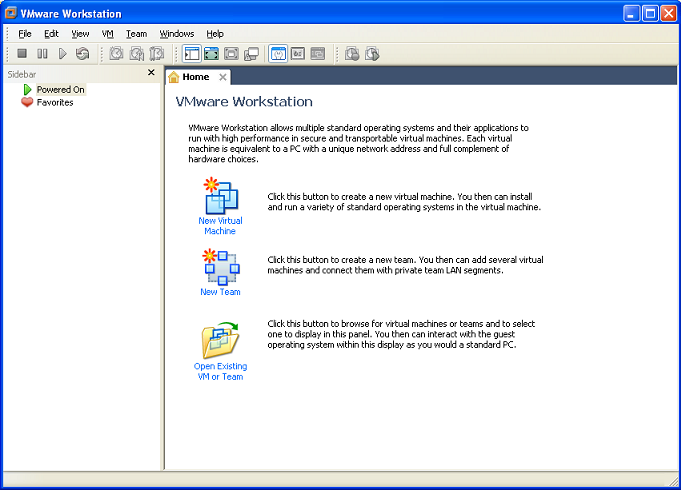Screen dimensions: 681x490
Task: Click the New Virtual Machine link
Action: (220, 226)
